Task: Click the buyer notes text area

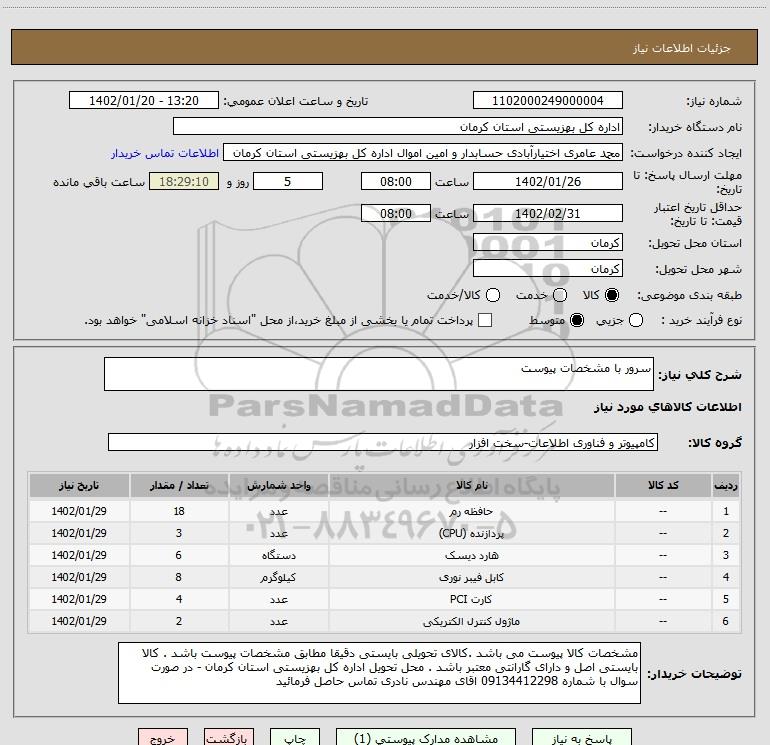Action: coord(379,673)
